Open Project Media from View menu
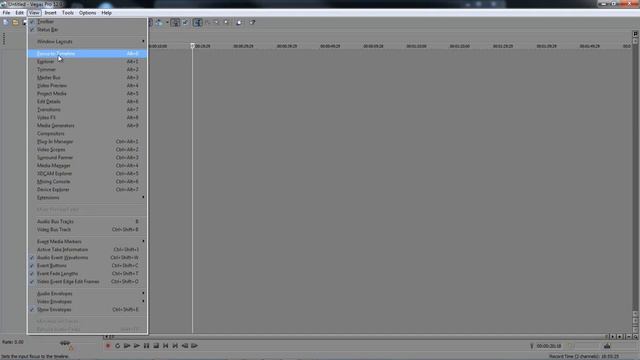 (x=87, y=93)
